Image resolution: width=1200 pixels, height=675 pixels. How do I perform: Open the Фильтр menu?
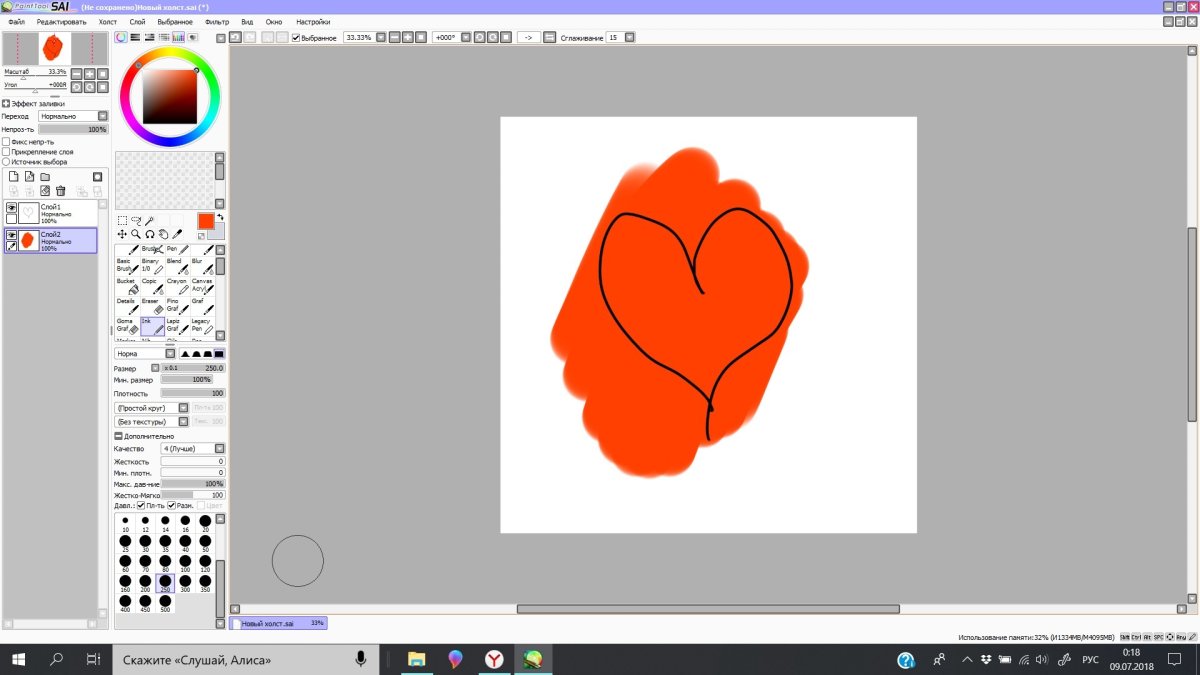[x=216, y=21]
